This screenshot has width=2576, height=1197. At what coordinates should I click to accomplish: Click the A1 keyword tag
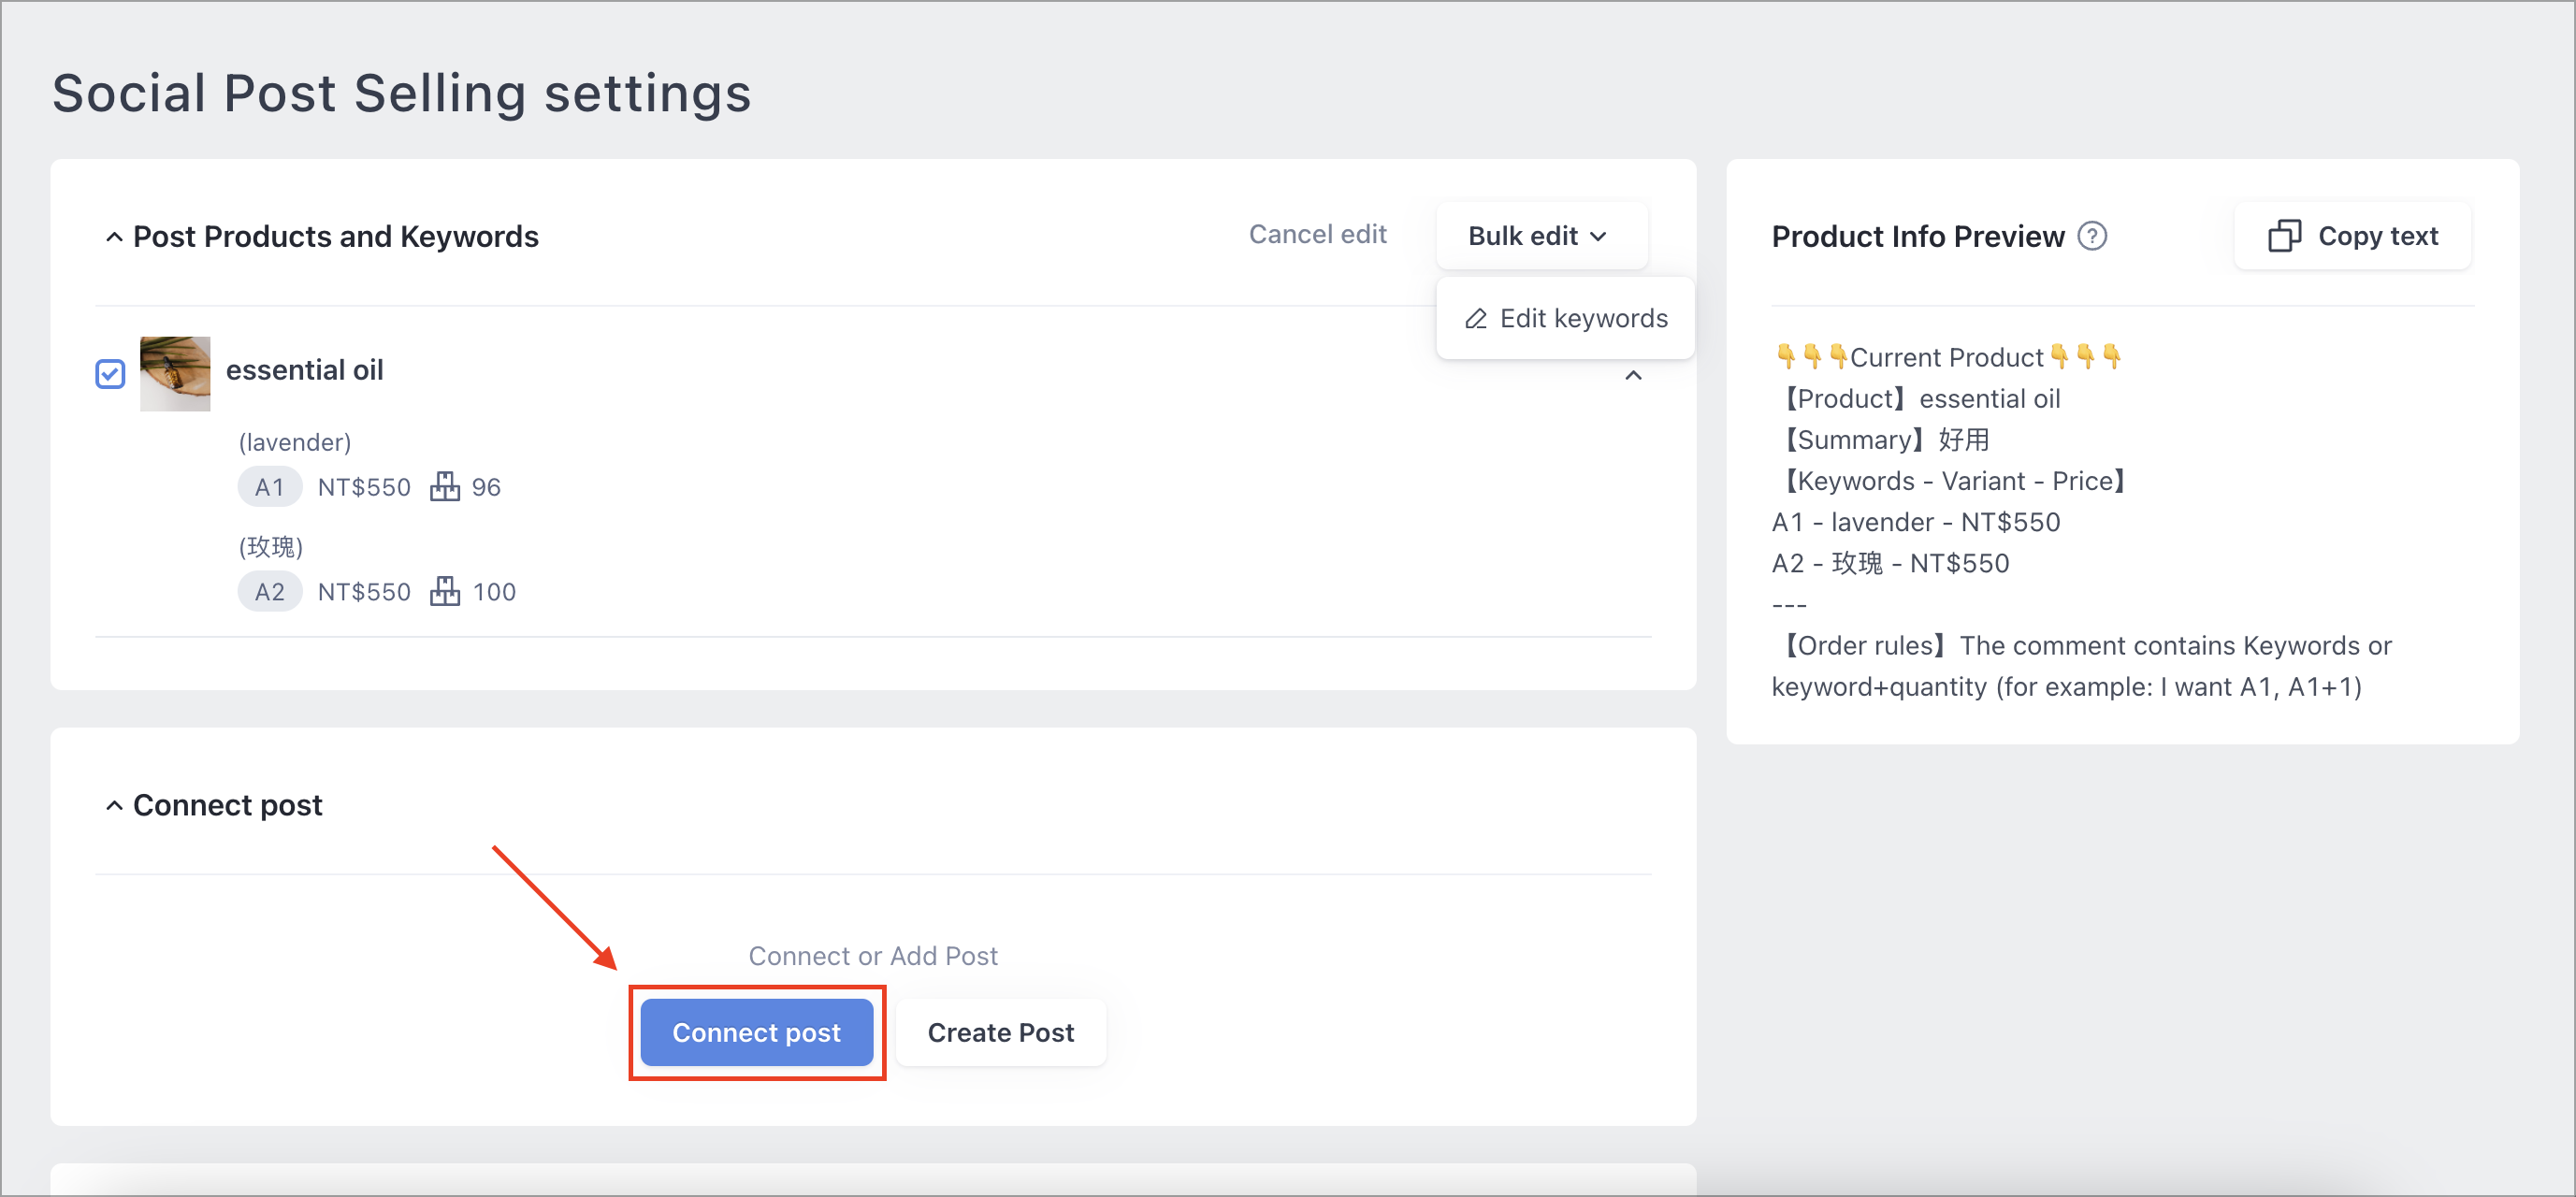click(269, 487)
